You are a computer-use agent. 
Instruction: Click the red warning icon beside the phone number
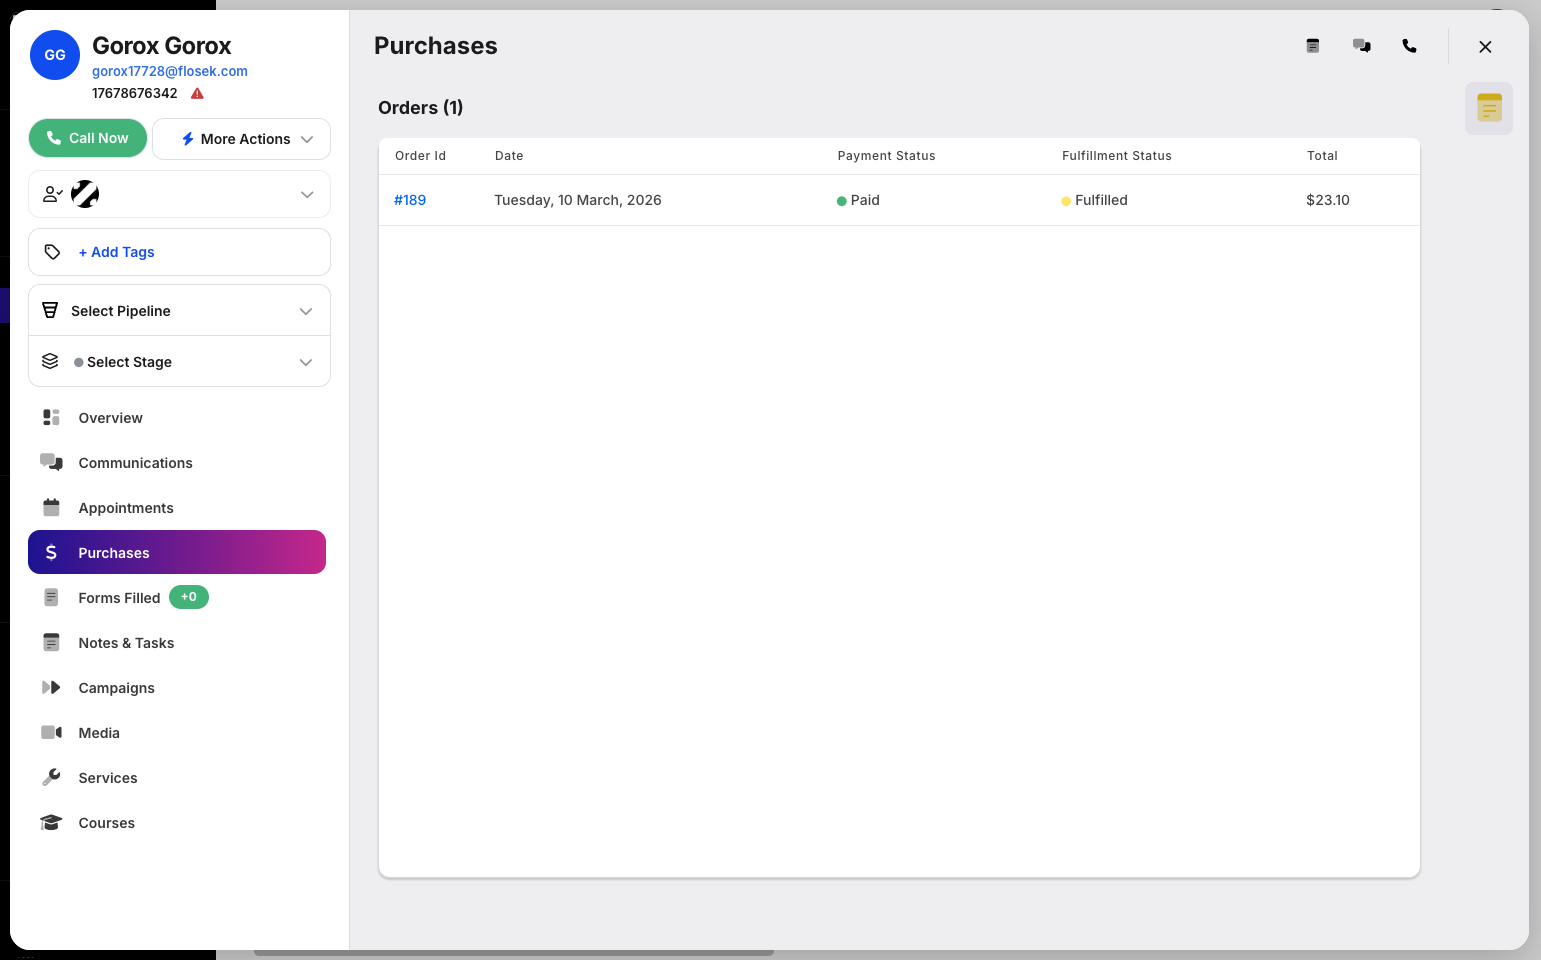pyautogui.click(x=197, y=94)
